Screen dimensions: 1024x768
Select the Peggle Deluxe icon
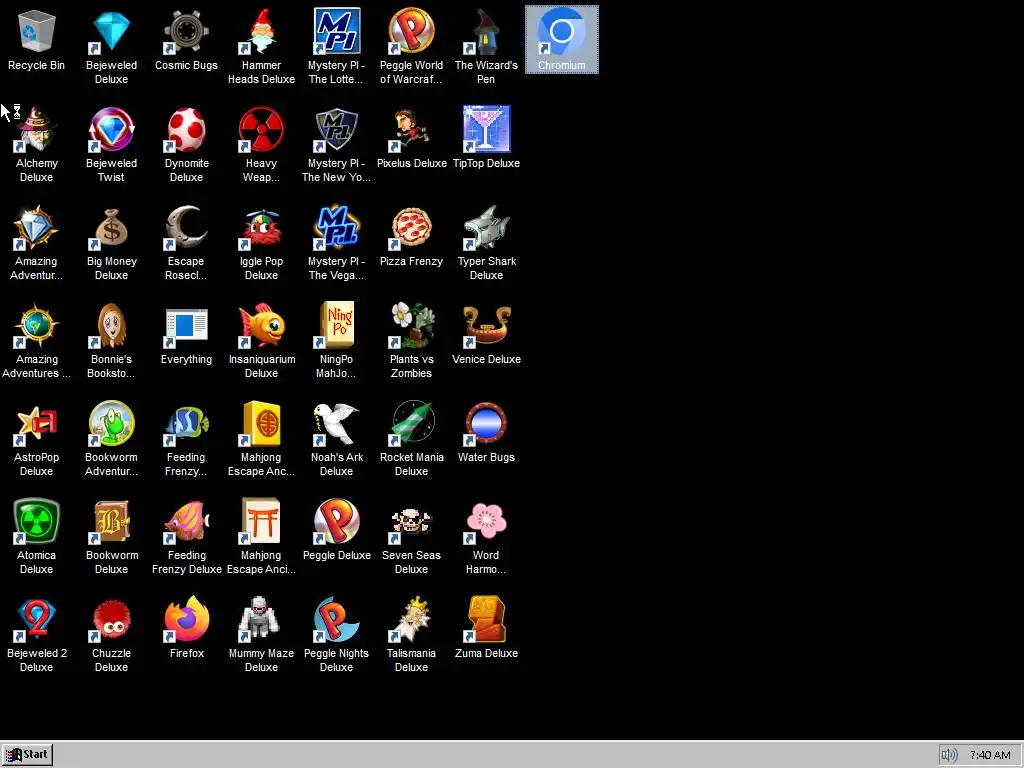pos(336,521)
